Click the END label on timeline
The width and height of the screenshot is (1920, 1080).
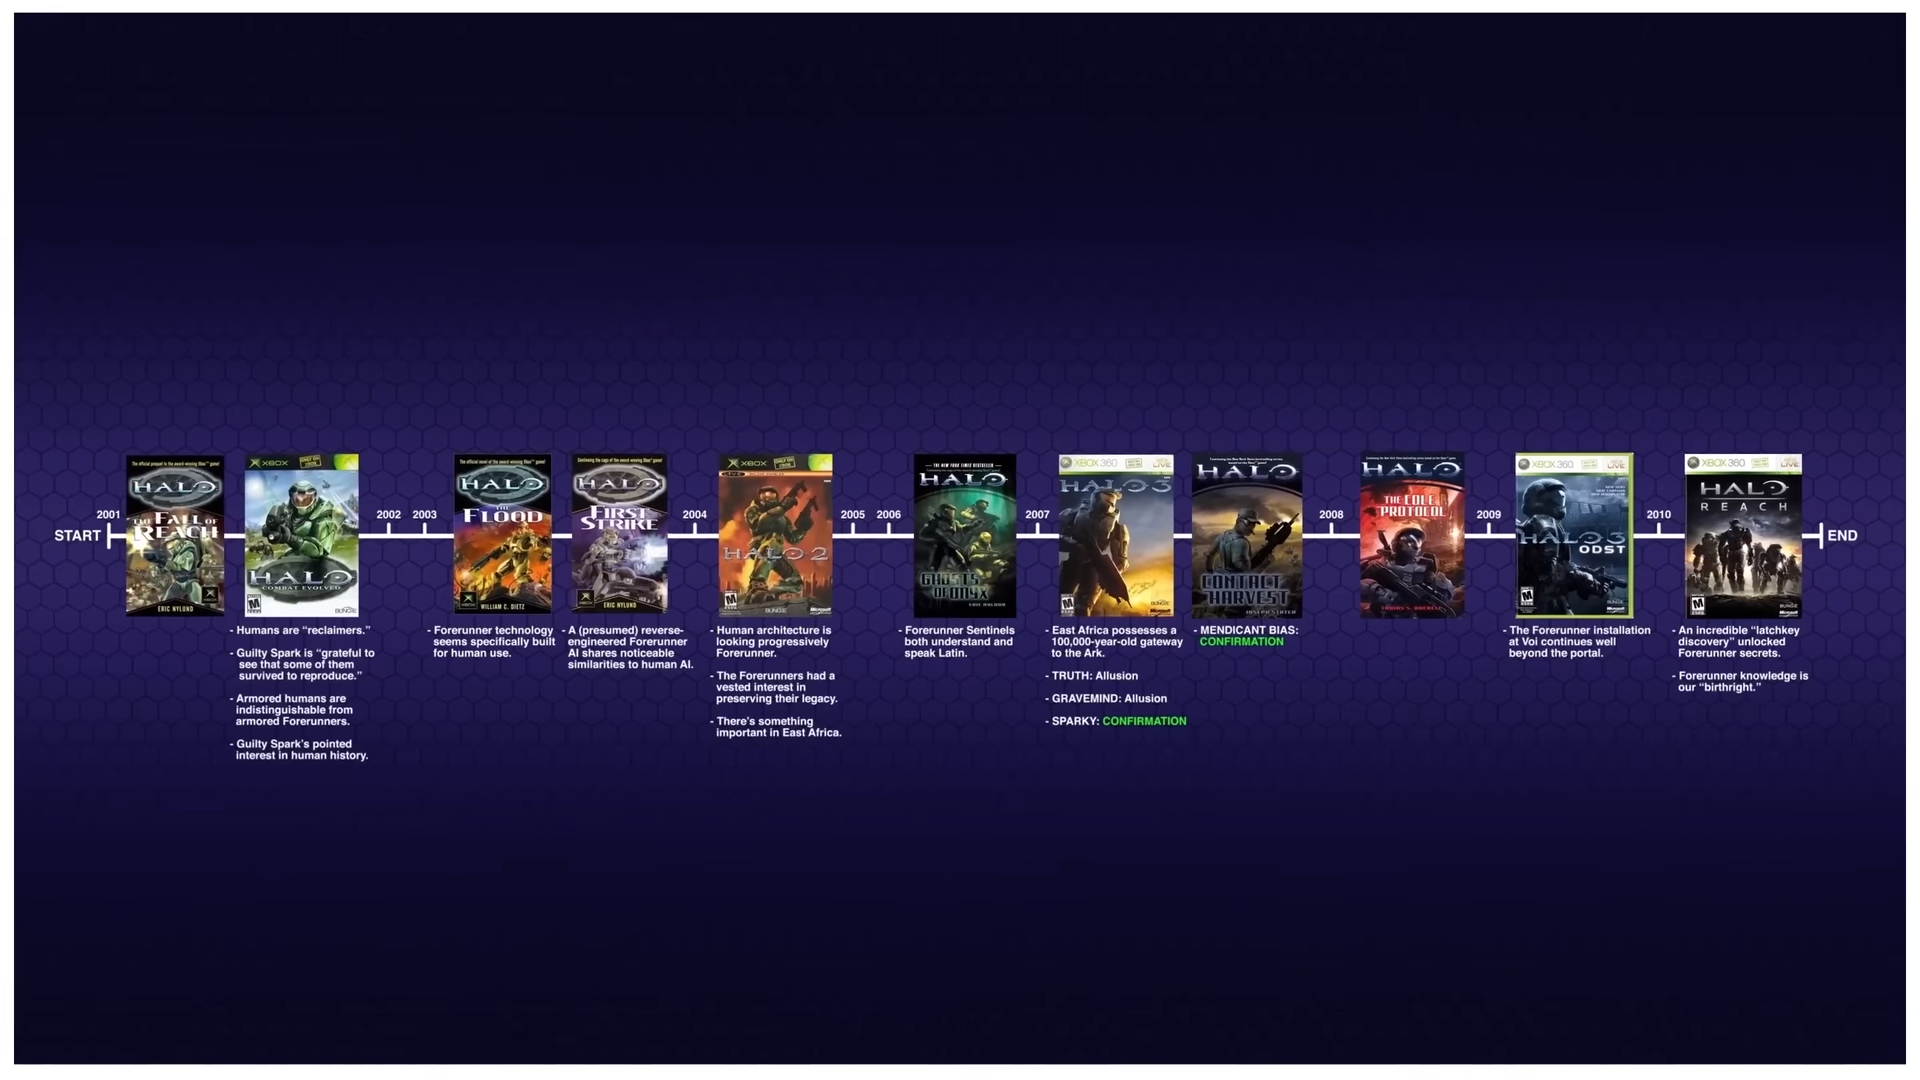(x=1842, y=536)
